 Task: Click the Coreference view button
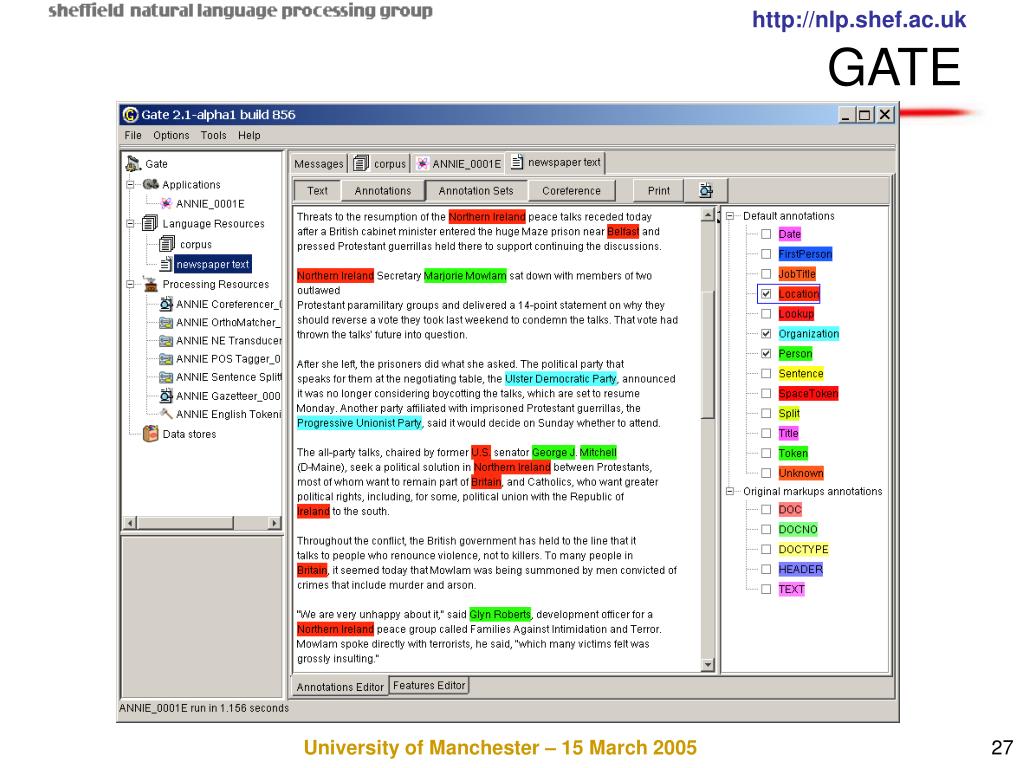pyautogui.click(x=571, y=191)
